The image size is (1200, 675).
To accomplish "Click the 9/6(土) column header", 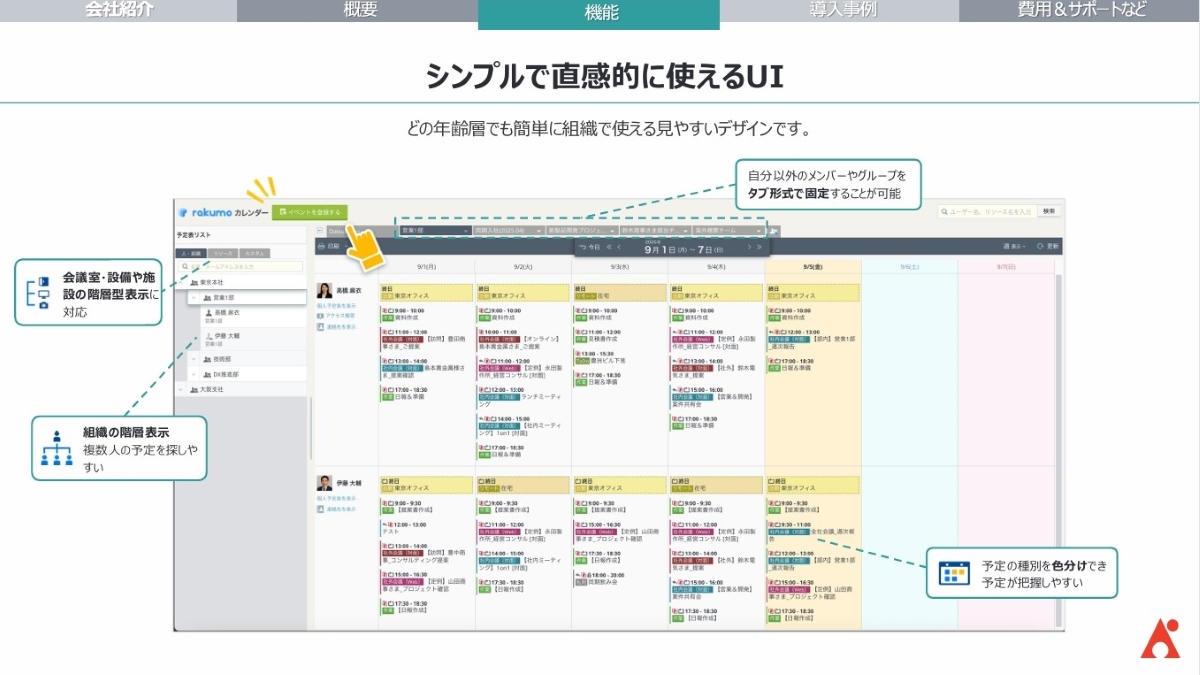I will (909, 267).
